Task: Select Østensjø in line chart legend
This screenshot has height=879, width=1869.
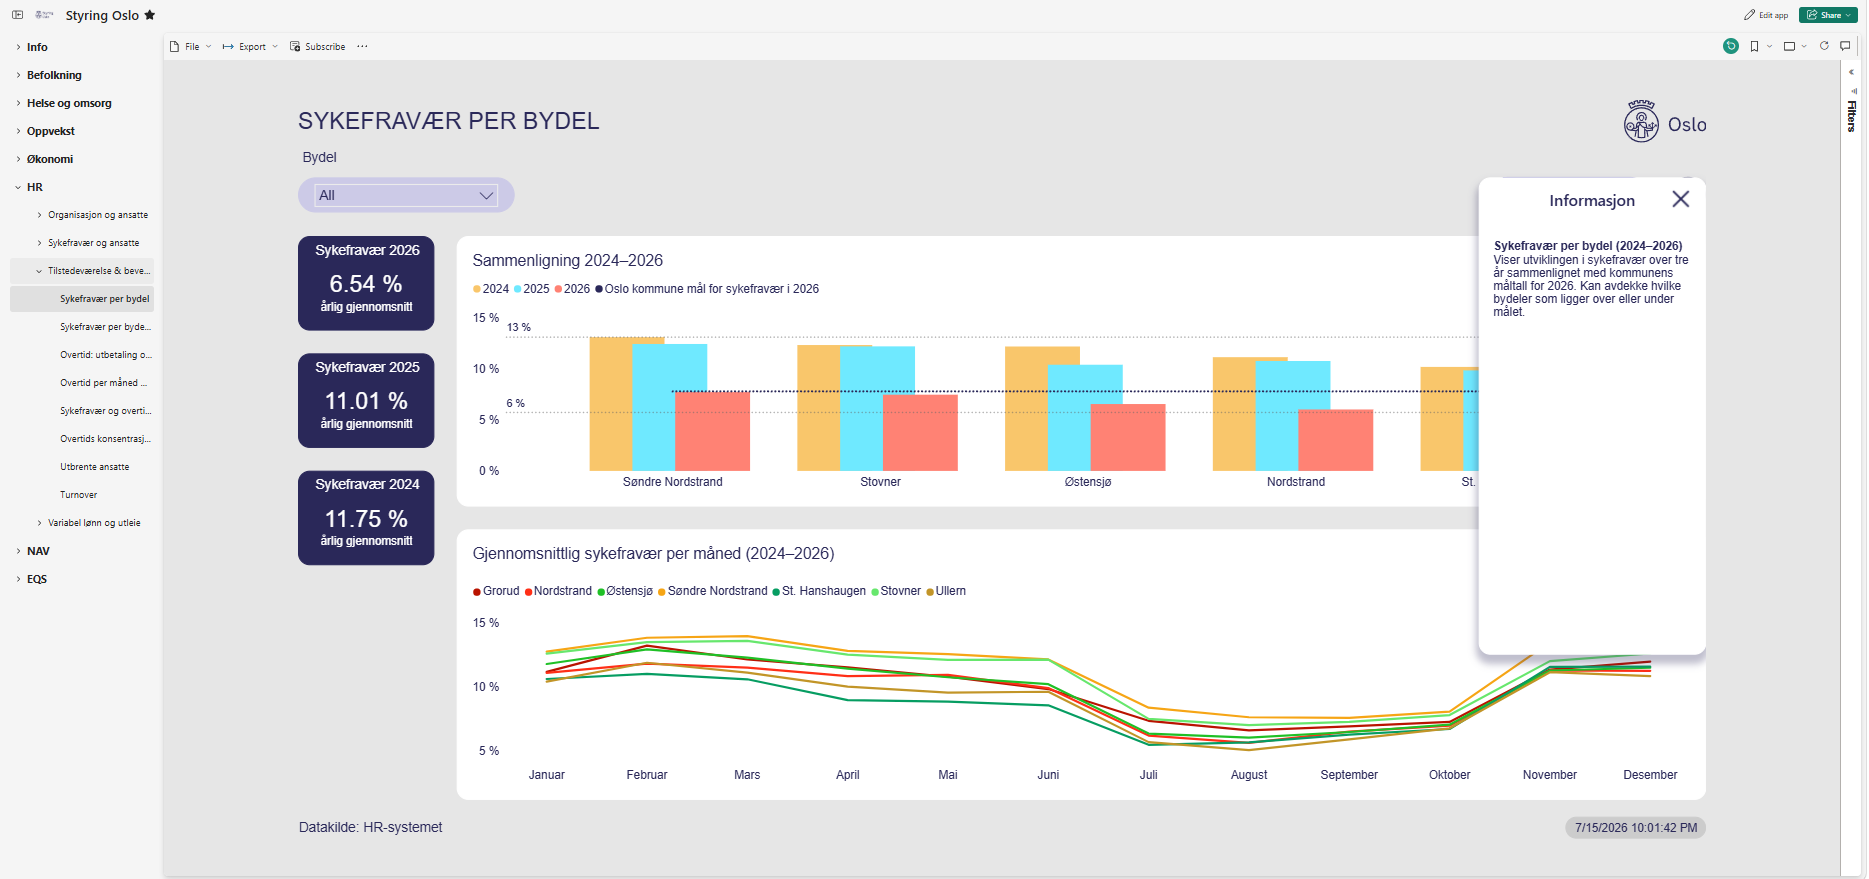Action: 625,591
